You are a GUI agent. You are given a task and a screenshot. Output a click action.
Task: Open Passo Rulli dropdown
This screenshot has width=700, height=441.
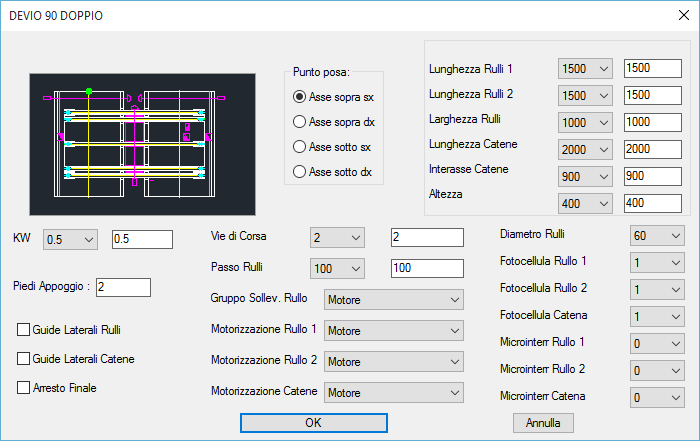[x=337, y=268]
